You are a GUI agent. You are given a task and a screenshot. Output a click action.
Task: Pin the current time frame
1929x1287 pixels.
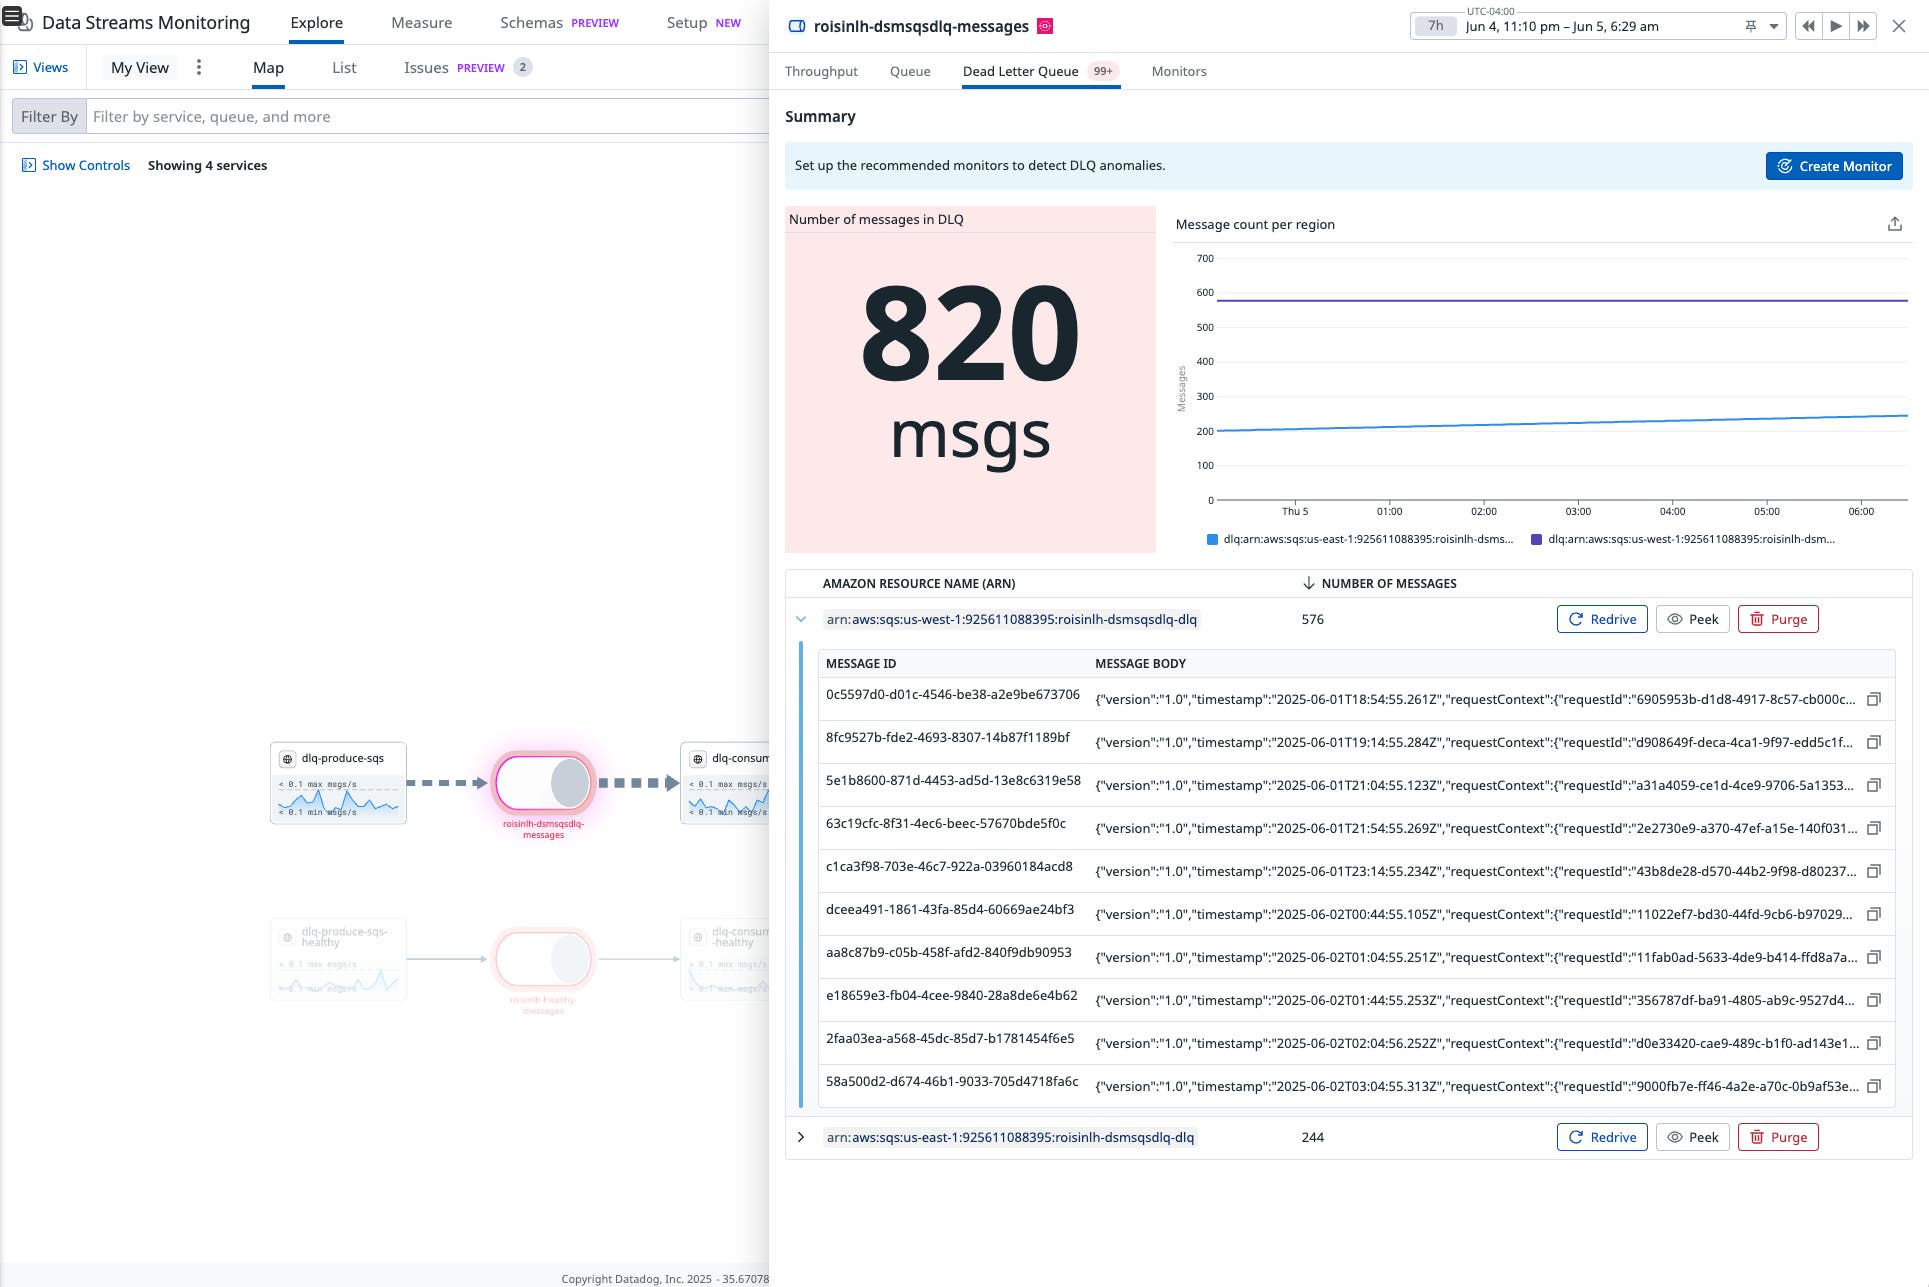[1749, 26]
